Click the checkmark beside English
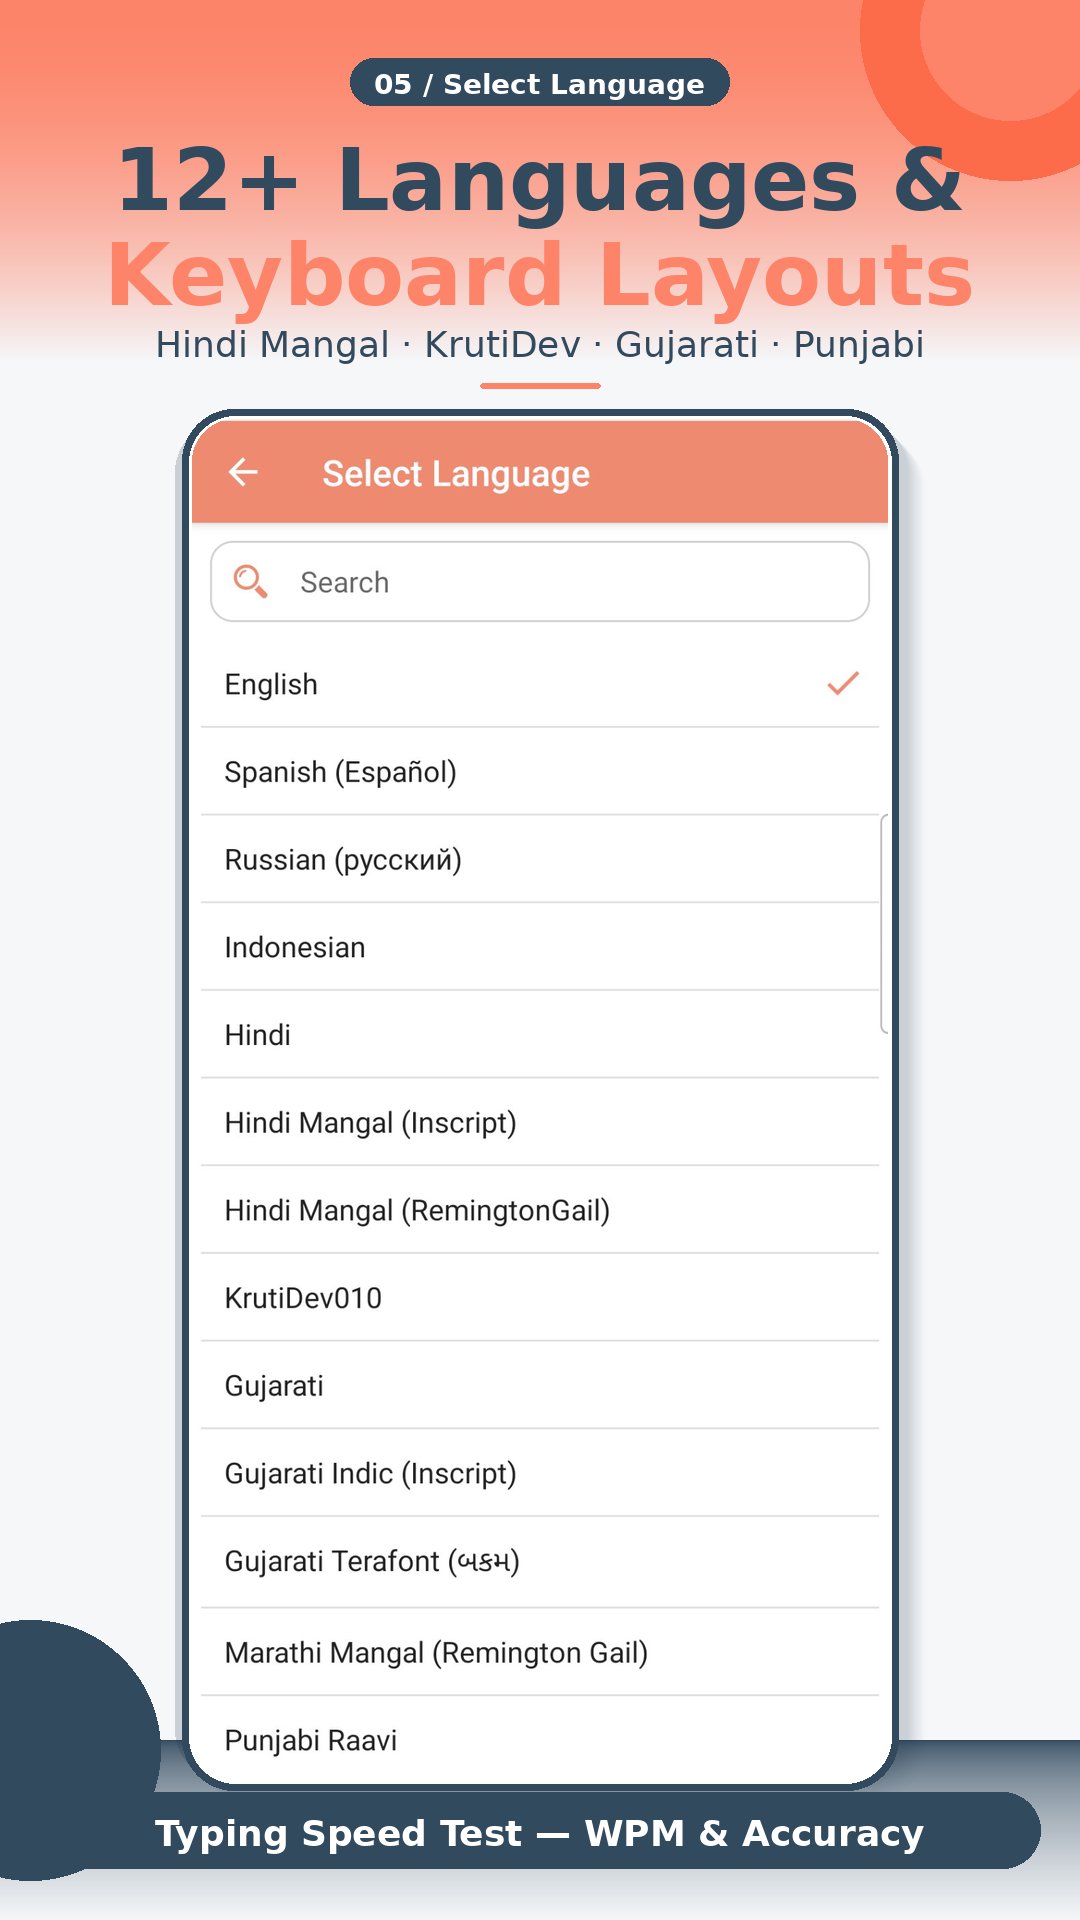 [x=843, y=683]
